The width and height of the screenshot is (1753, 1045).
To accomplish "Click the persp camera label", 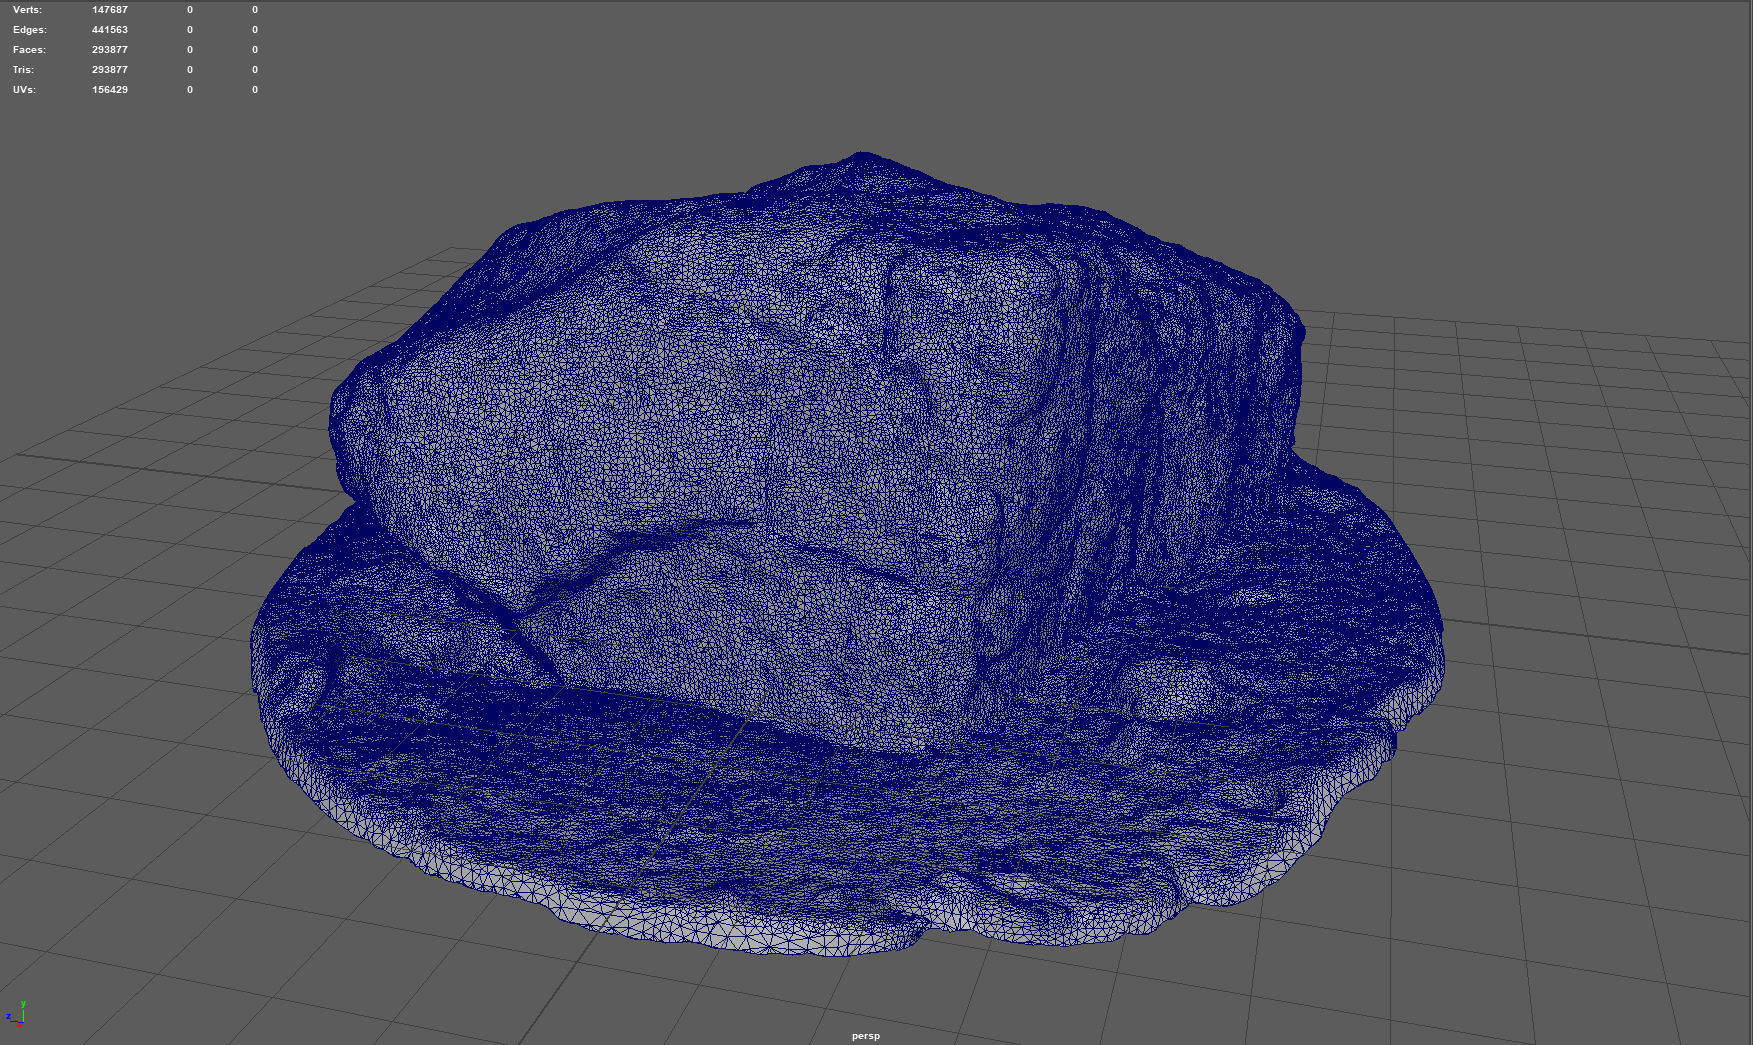I will click(x=866, y=1036).
